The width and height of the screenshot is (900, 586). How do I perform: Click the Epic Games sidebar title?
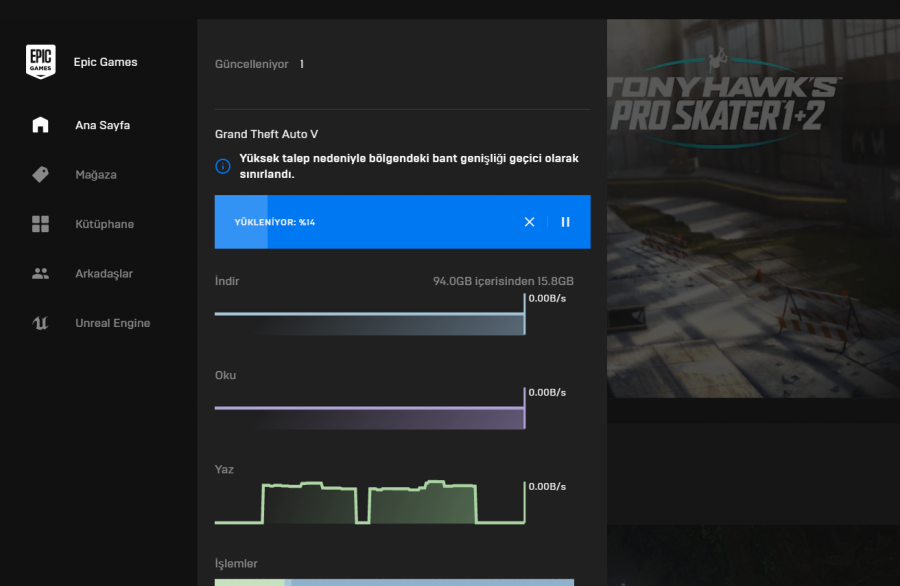(x=106, y=62)
